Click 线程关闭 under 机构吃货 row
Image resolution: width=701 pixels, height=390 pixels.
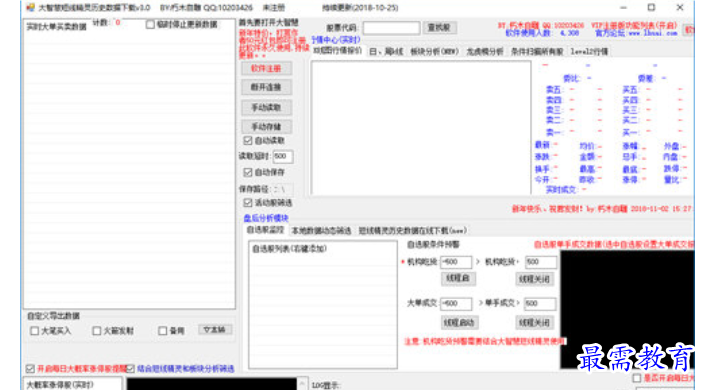click(x=534, y=279)
